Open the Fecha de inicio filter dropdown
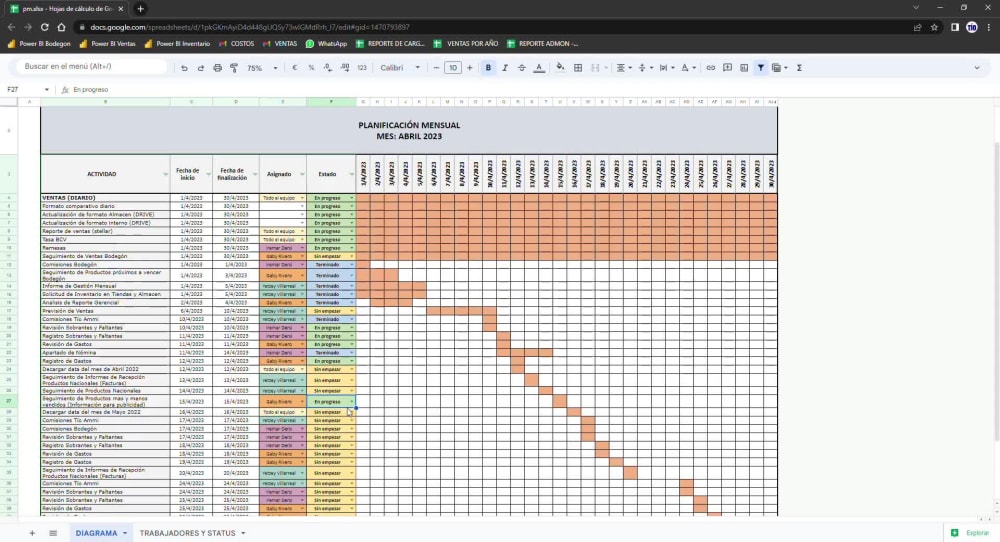This screenshot has width=1000, height=542. pyautogui.click(x=208, y=174)
